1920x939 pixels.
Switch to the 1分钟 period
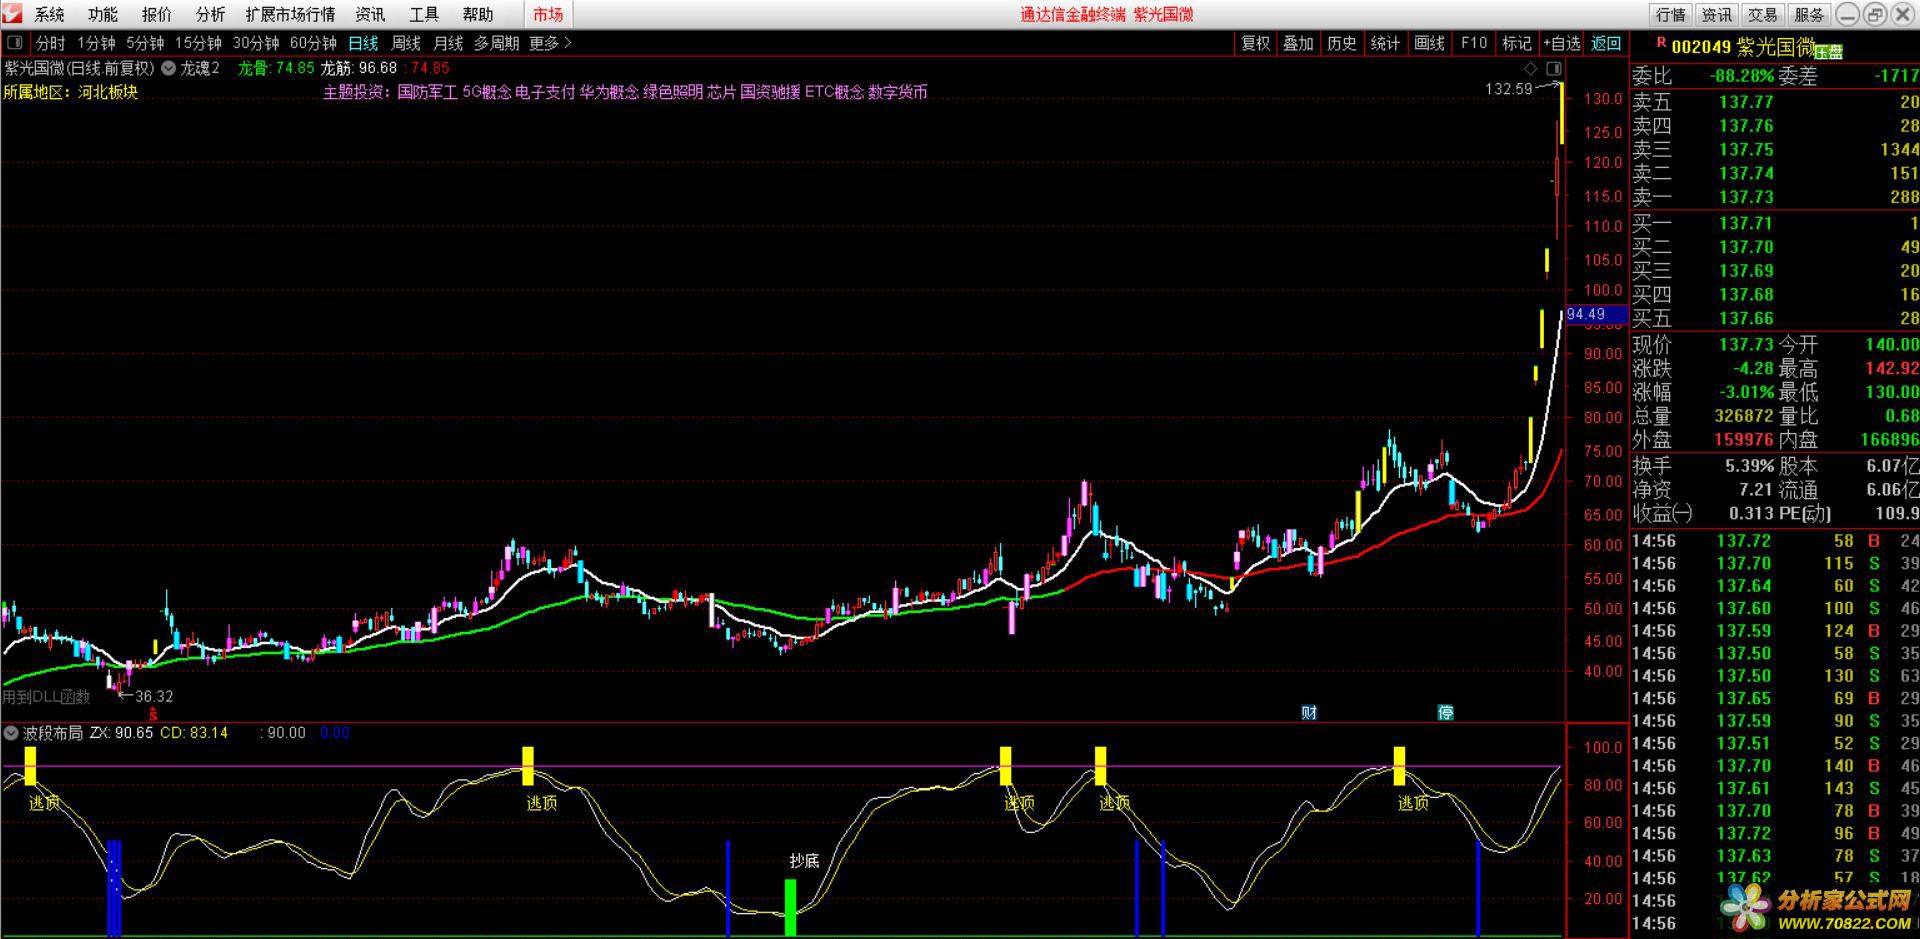tap(96, 43)
